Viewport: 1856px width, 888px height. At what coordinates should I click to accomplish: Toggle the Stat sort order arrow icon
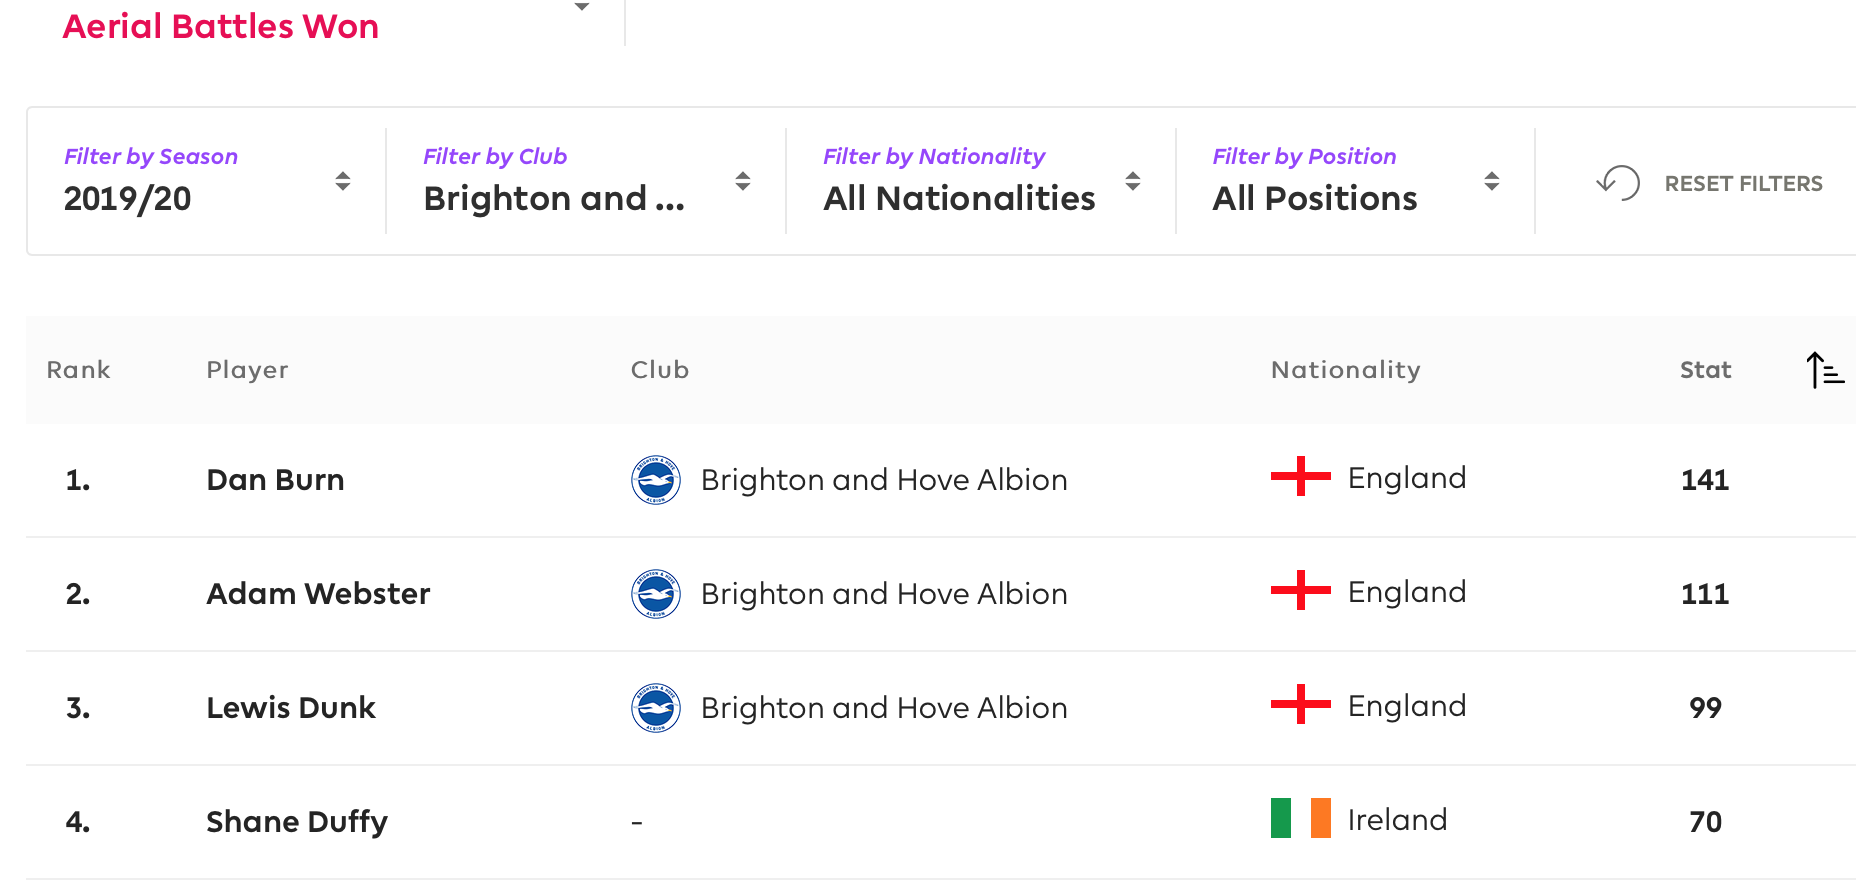[1825, 370]
